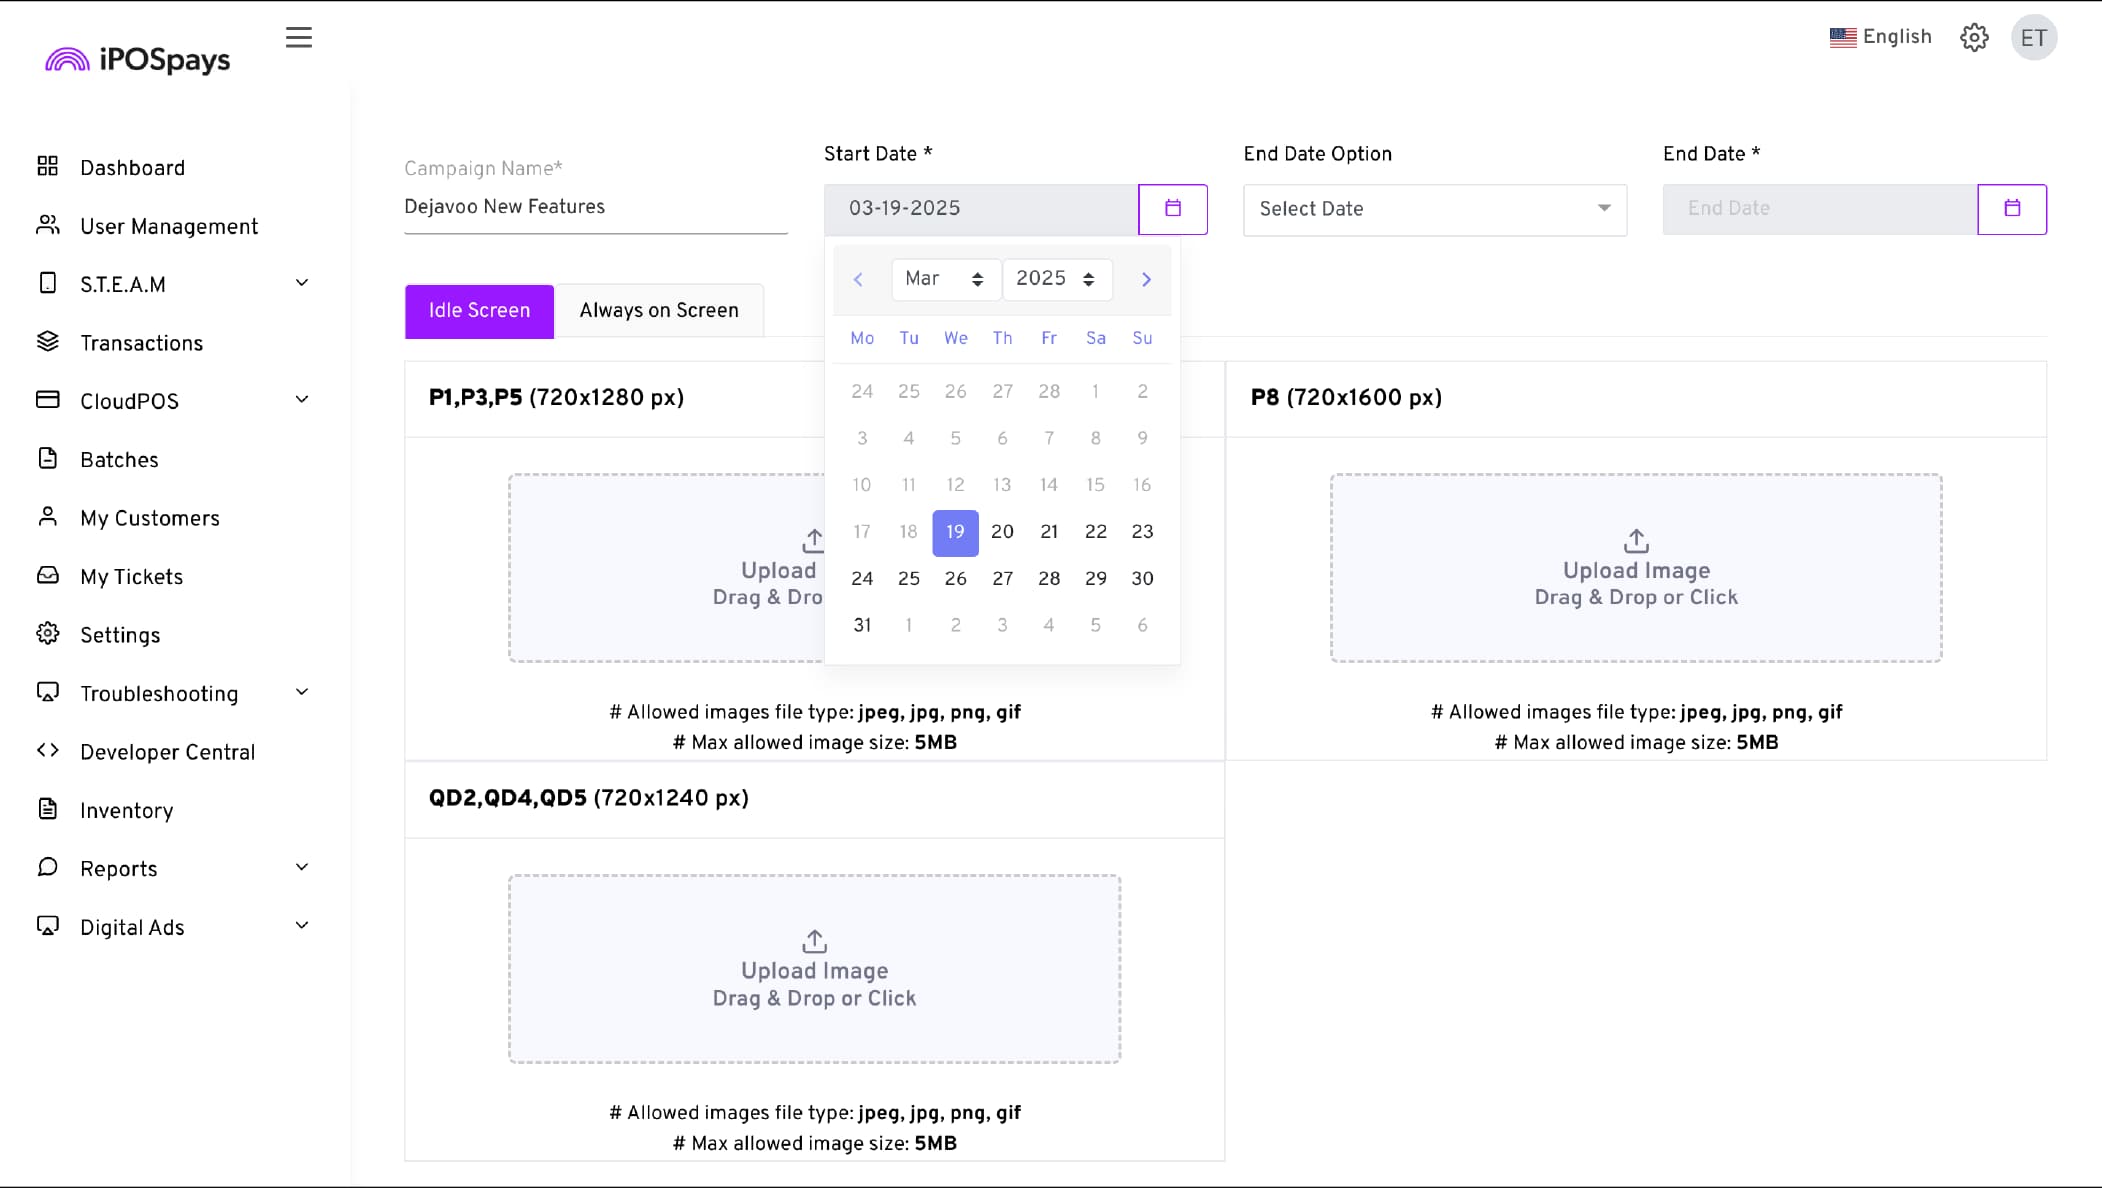Open the 2025 year dropdown
2102x1188 pixels.
point(1056,279)
